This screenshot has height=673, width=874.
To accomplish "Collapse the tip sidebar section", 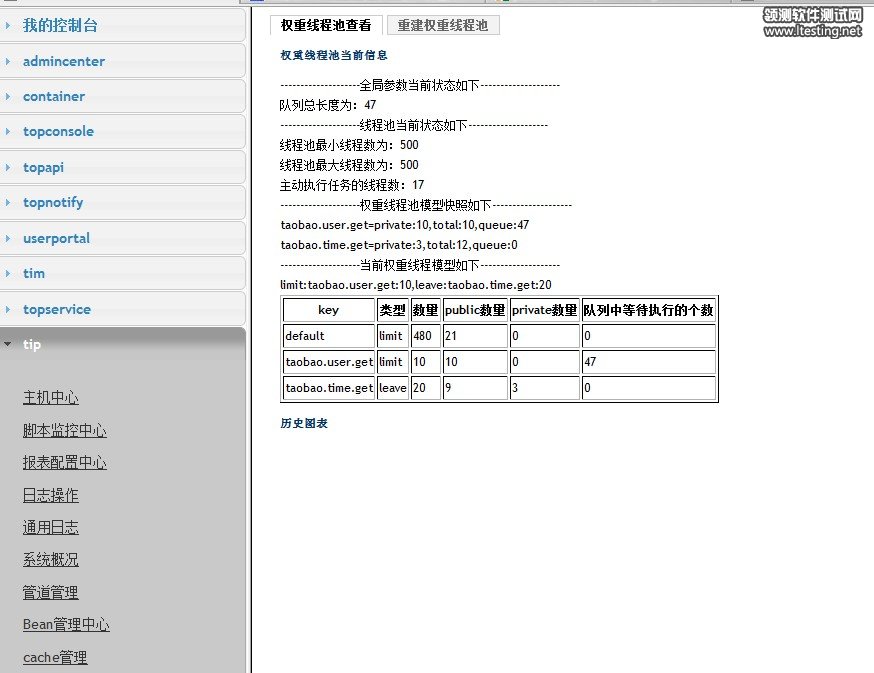I will 32,344.
